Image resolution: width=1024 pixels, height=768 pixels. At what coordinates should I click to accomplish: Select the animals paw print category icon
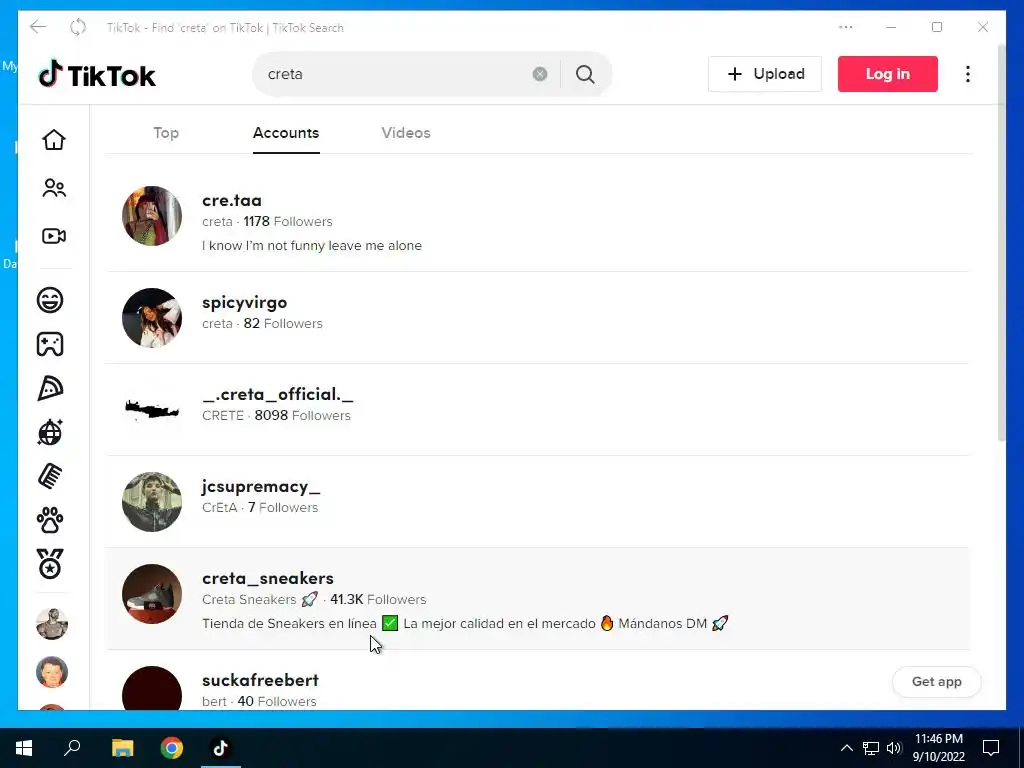coord(50,520)
